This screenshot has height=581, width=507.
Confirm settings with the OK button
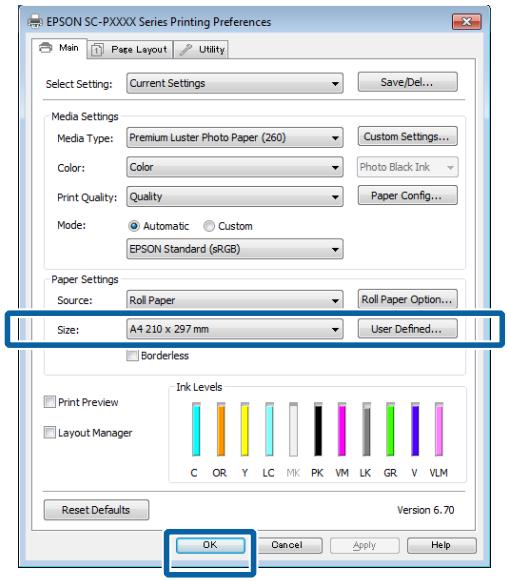211,545
